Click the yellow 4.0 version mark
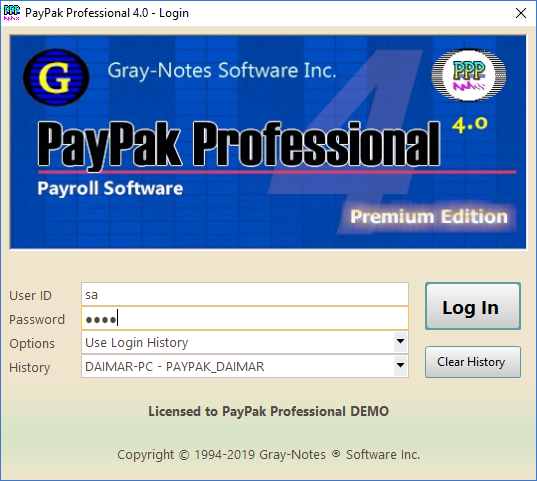This screenshot has width=537, height=481. pyautogui.click(x=470, y=124)
